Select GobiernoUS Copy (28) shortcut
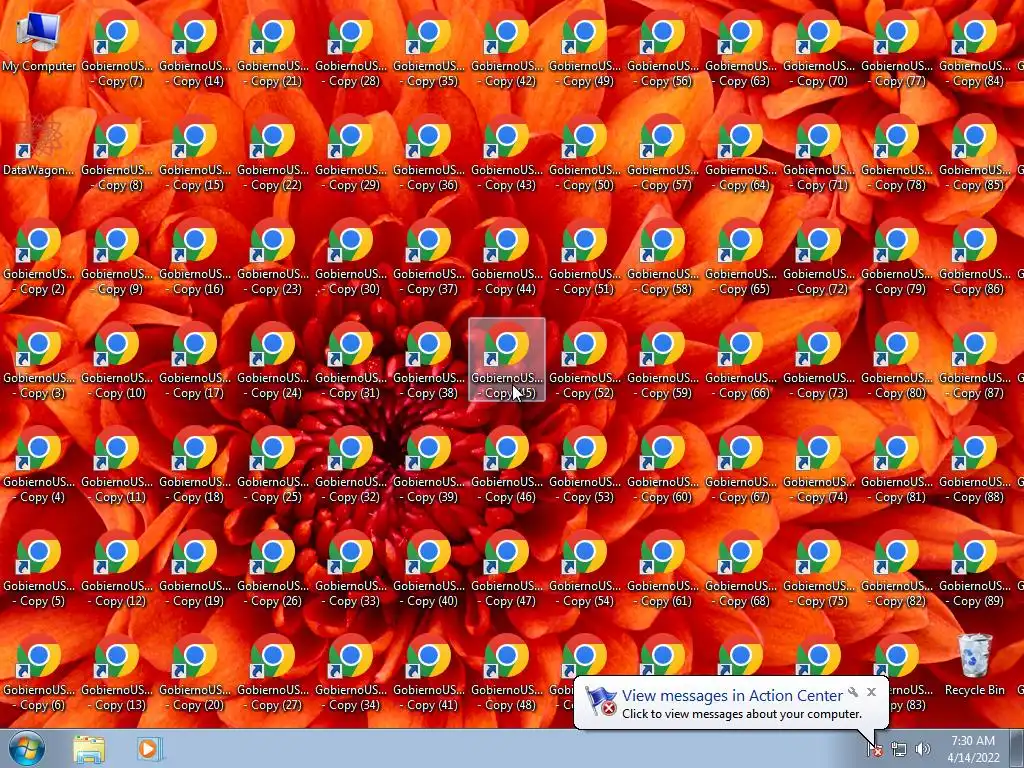 (351, 49)
